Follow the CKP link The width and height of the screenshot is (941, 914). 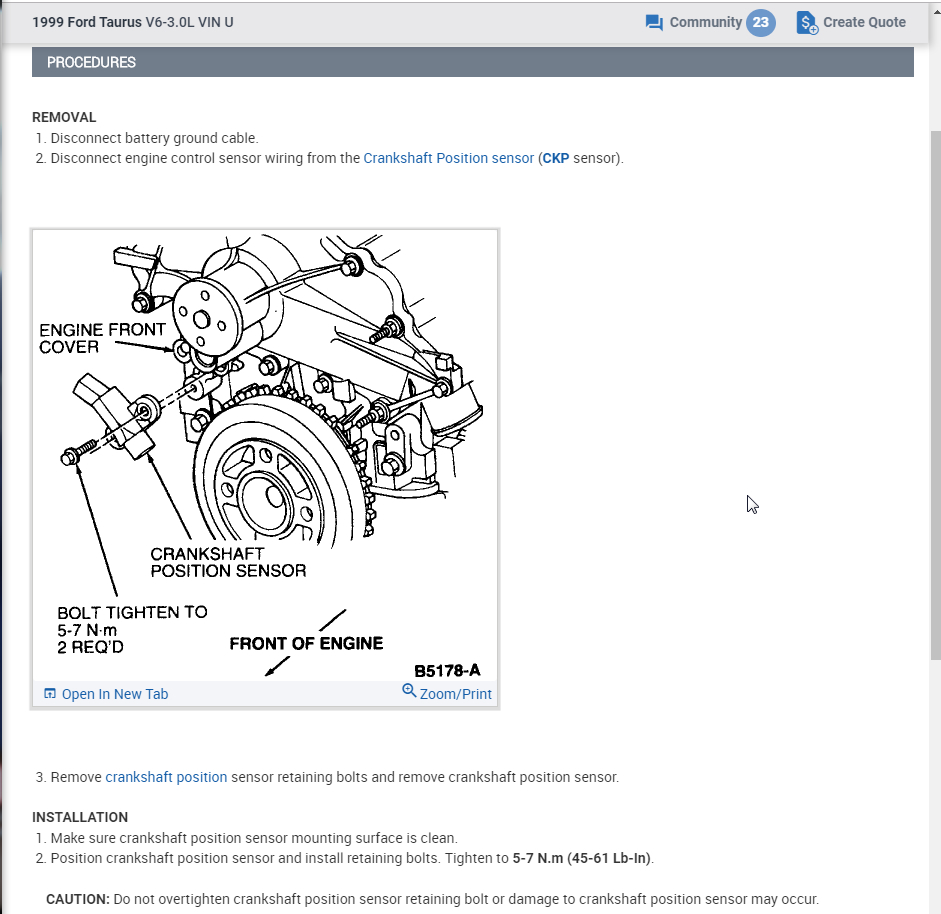(x=556, y=158)
